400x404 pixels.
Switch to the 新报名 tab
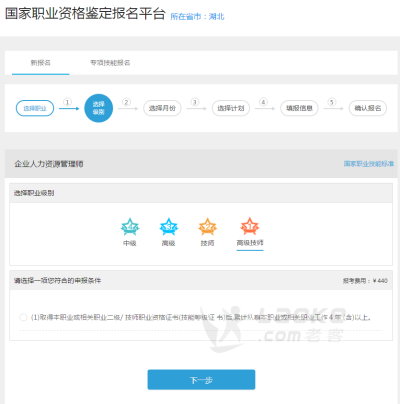(41, 63)
